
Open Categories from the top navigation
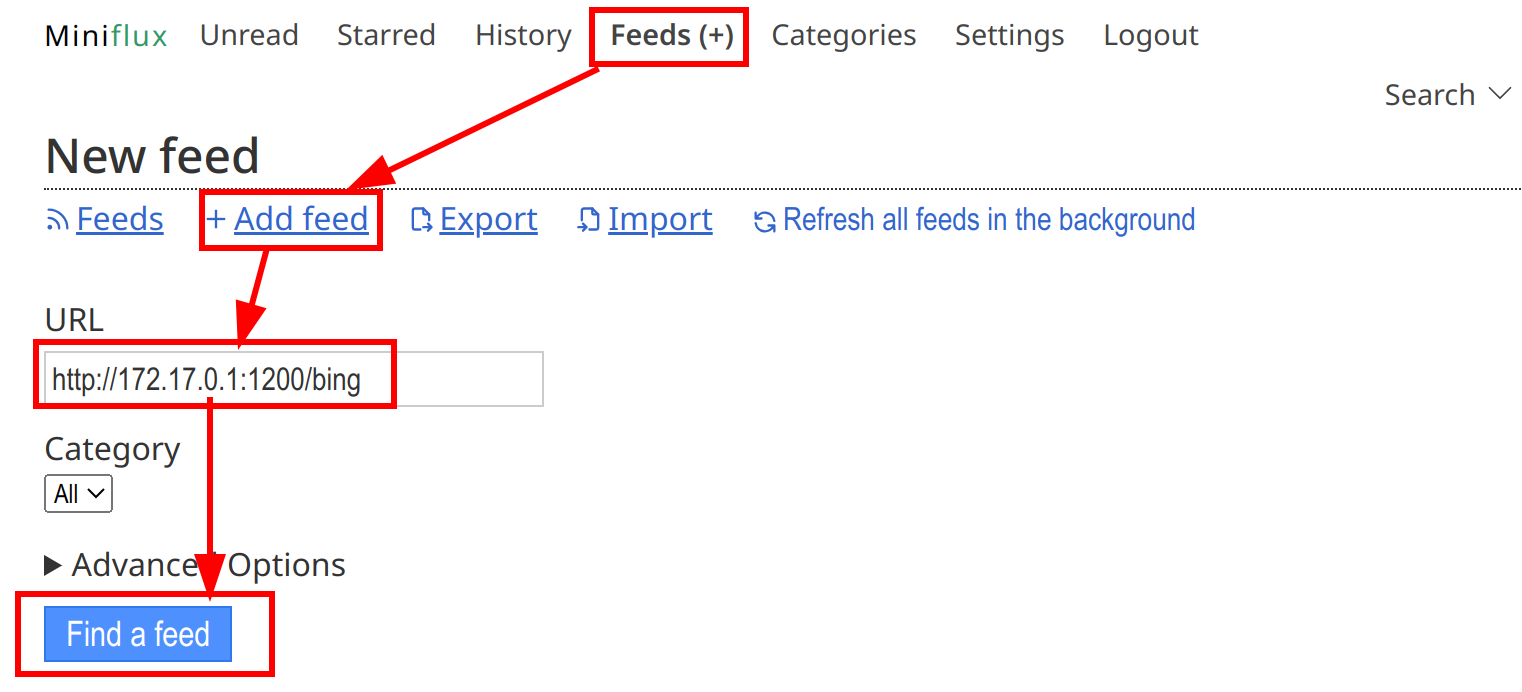pyautogui.click(x=844, y=36)
